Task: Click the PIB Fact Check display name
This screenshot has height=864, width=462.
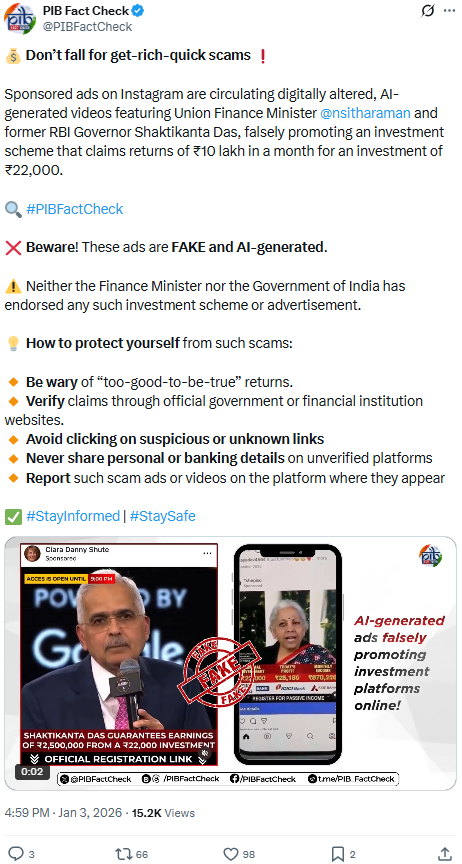Action: pyautogui.click(x=85, y=10)
